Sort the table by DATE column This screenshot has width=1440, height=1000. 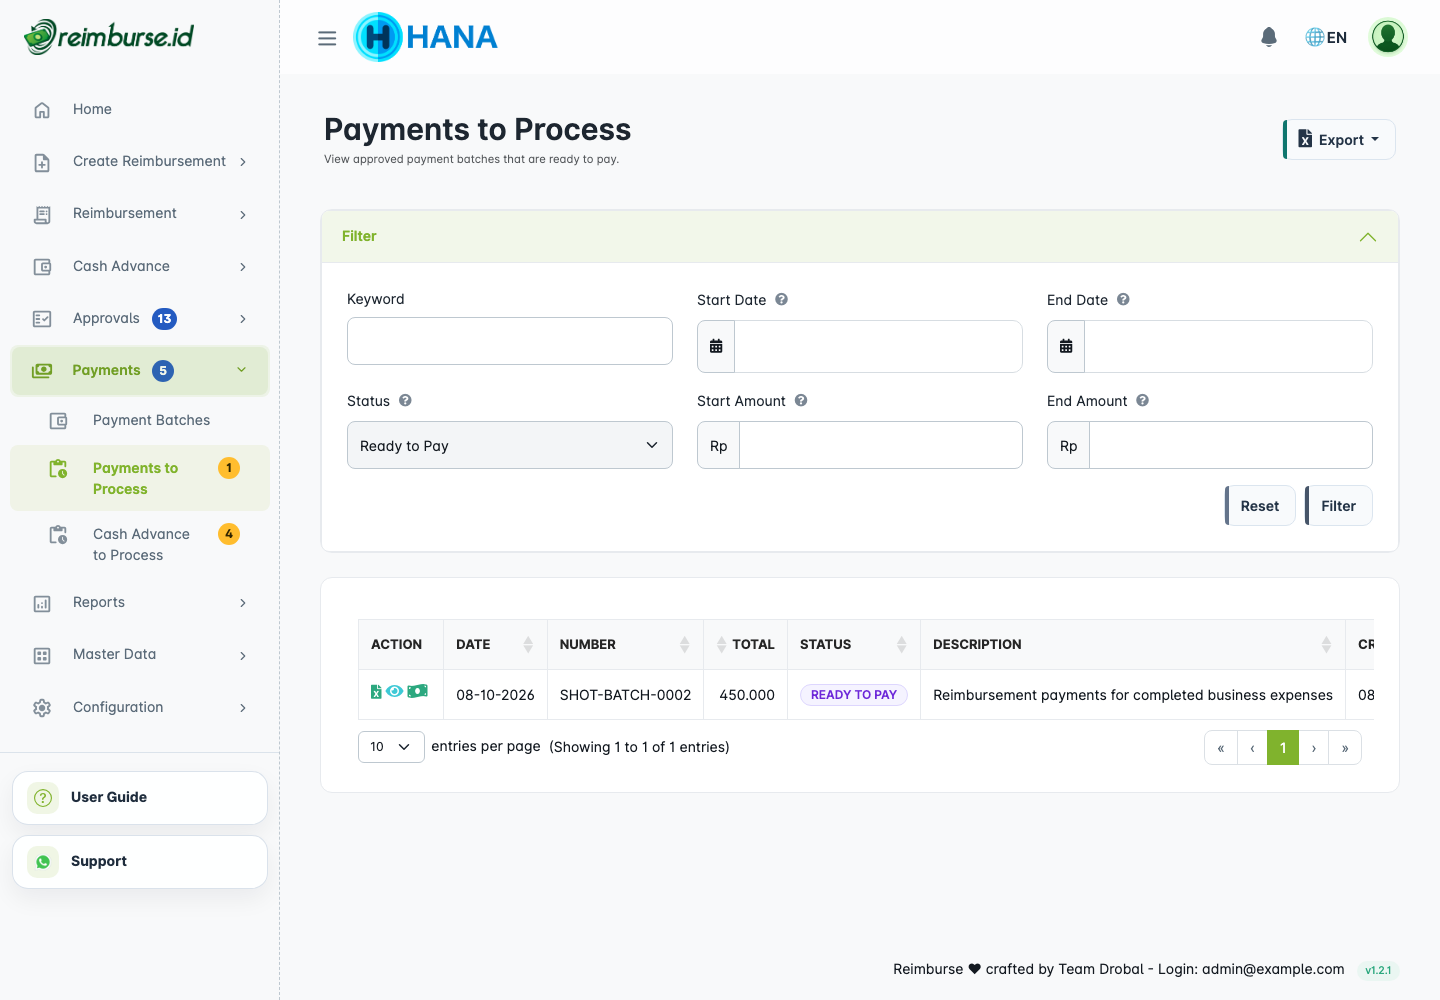click(495, 644)
